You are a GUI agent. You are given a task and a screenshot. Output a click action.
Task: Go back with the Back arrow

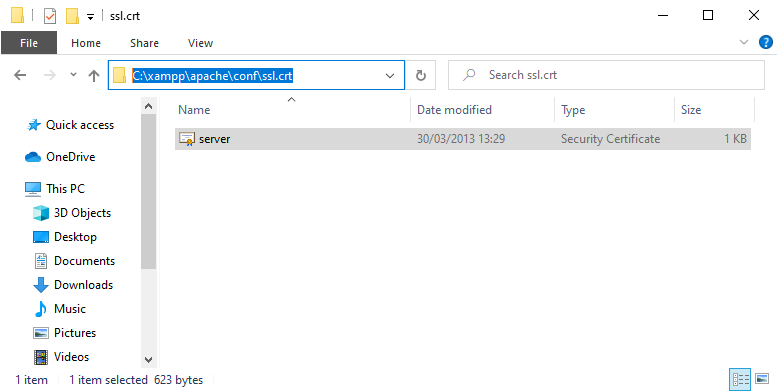[x=20, y=75]
